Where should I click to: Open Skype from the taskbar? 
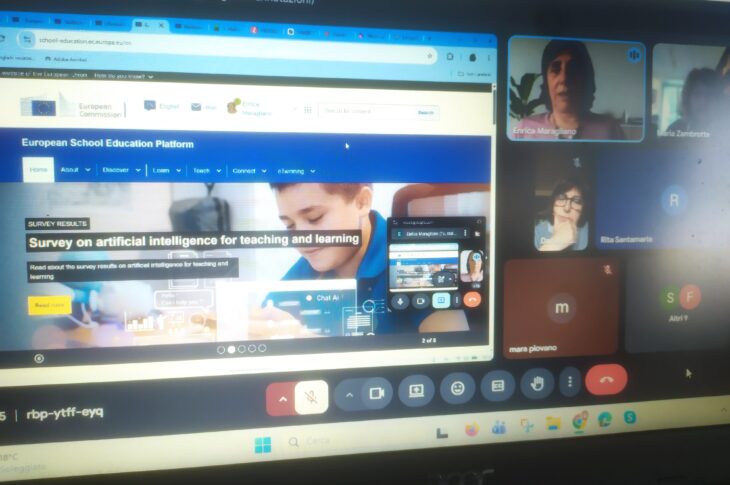629,418
